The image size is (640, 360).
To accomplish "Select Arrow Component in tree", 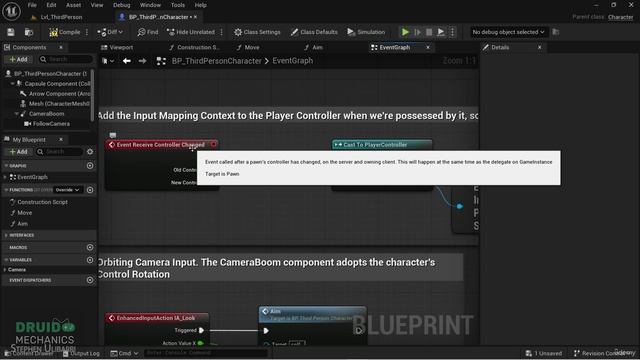I will coord(59,93).
